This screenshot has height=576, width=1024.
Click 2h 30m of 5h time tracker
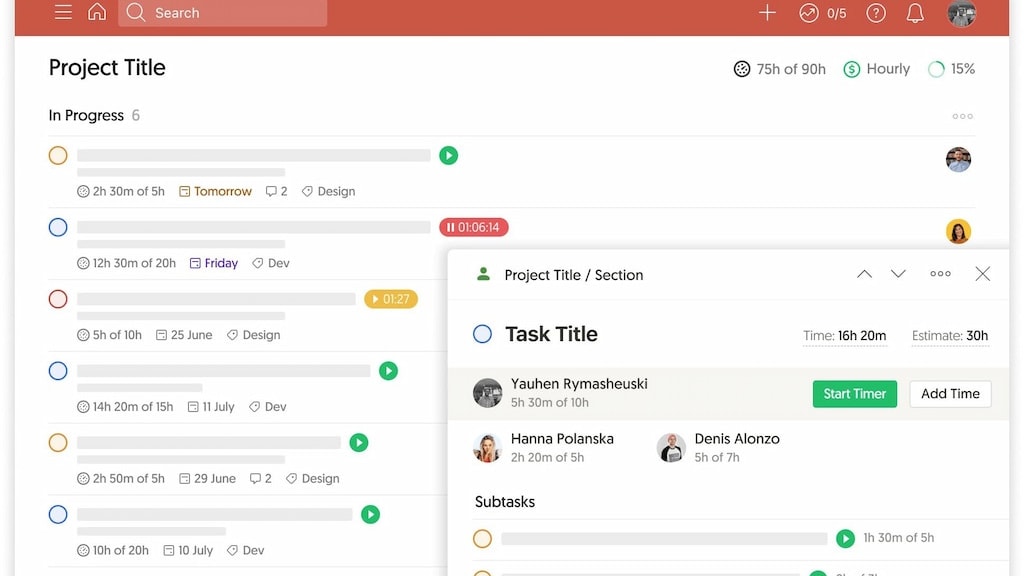coord(121,191)
